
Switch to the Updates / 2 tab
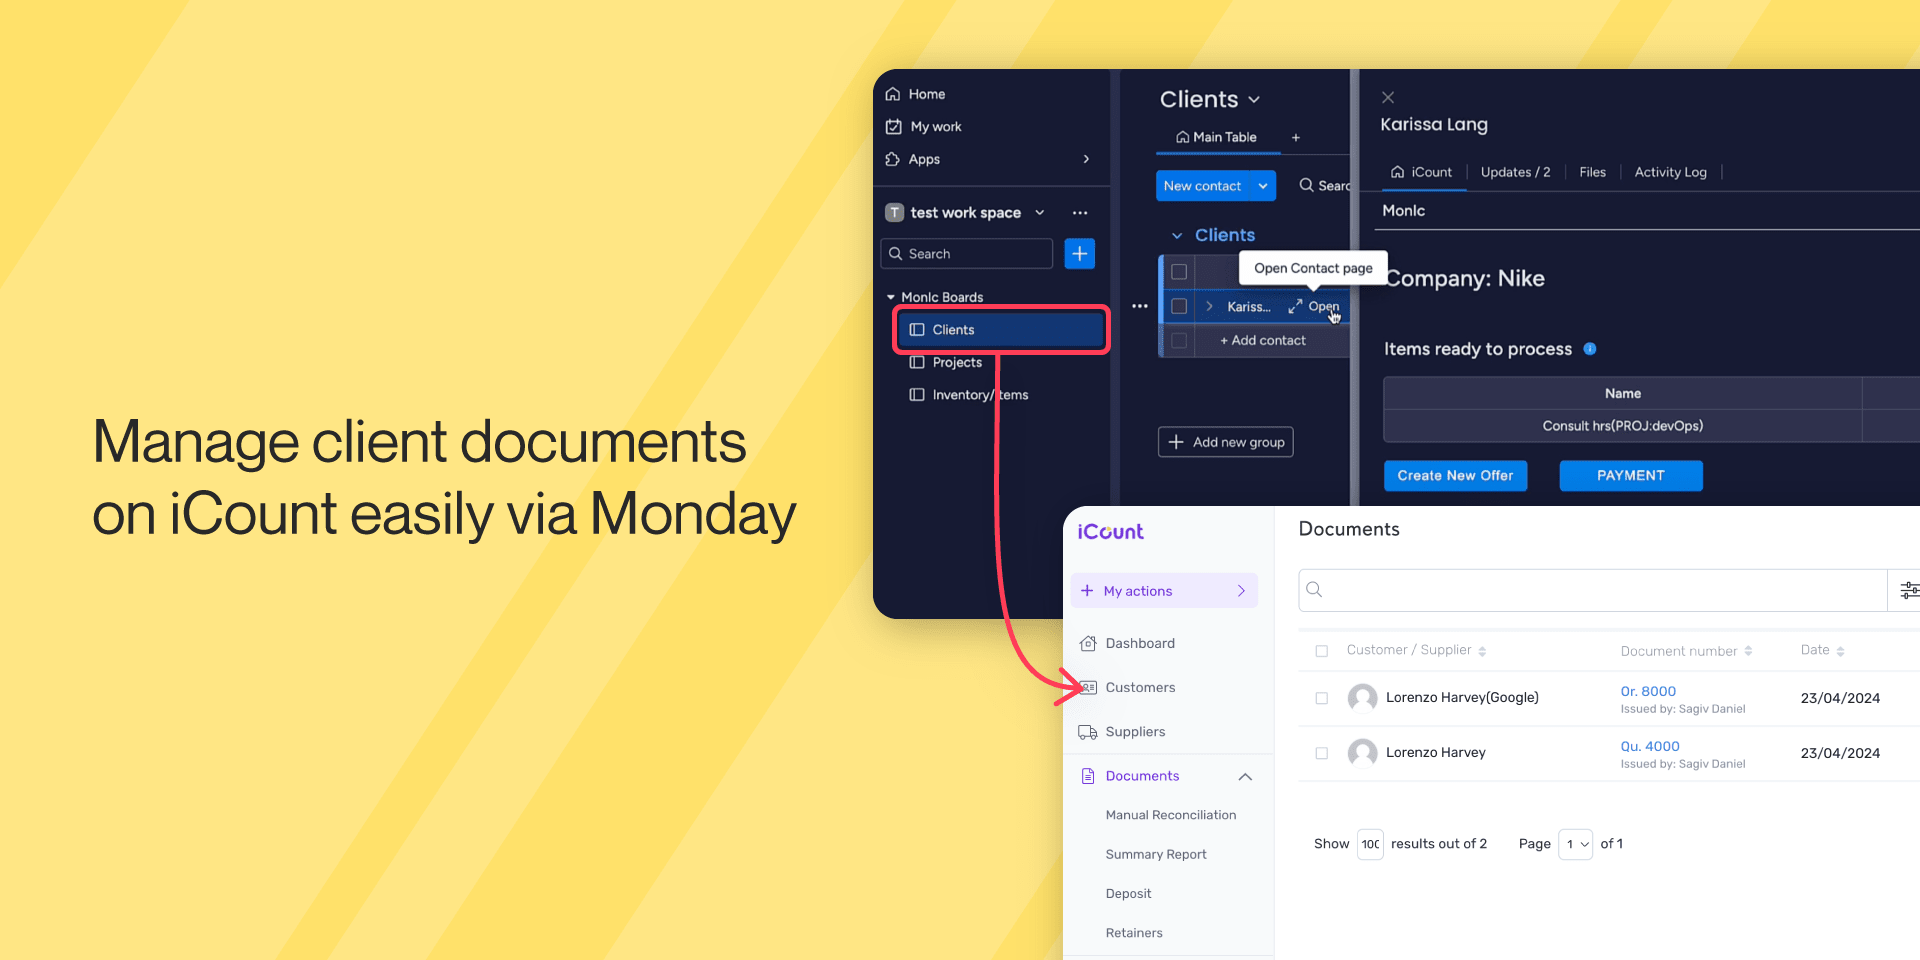coord(1516,172)
